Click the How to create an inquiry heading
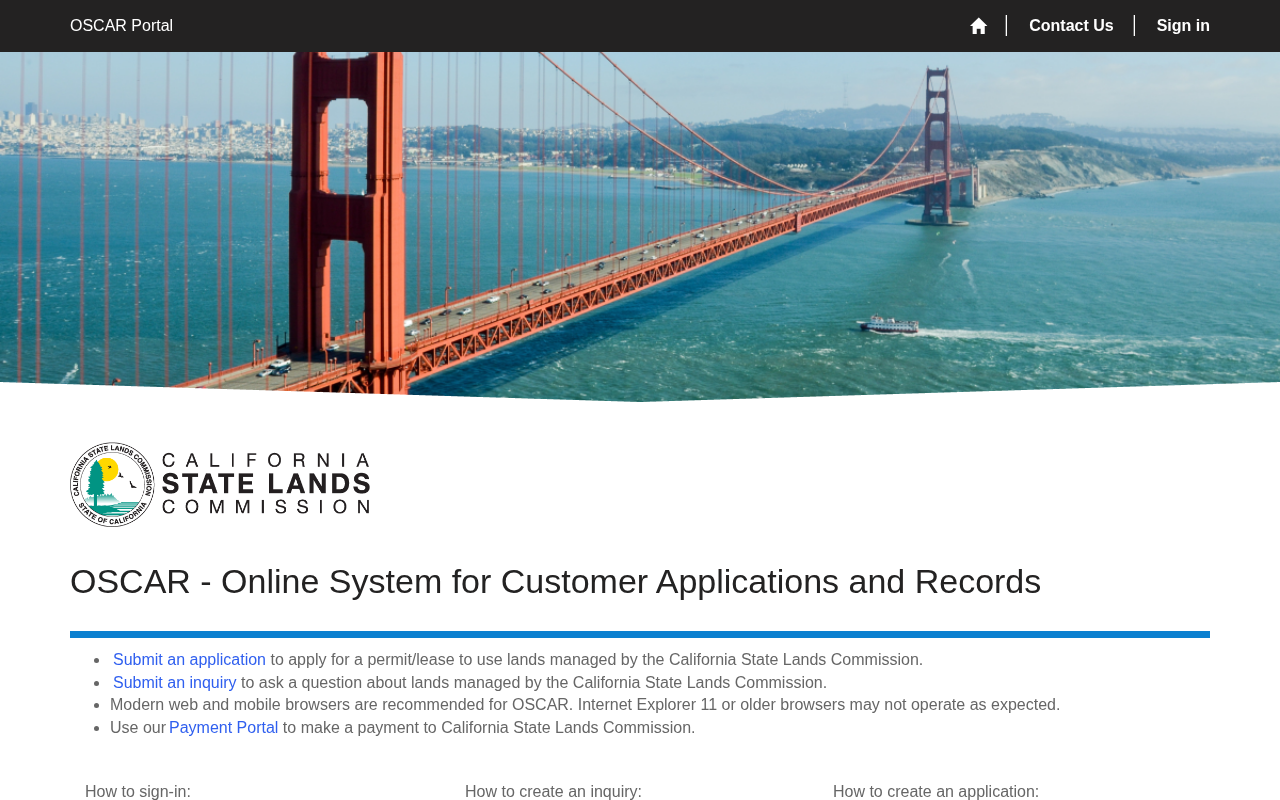The height and width of the screenshot is (800, 1280). pyautogui.click(x=553, y=791)
